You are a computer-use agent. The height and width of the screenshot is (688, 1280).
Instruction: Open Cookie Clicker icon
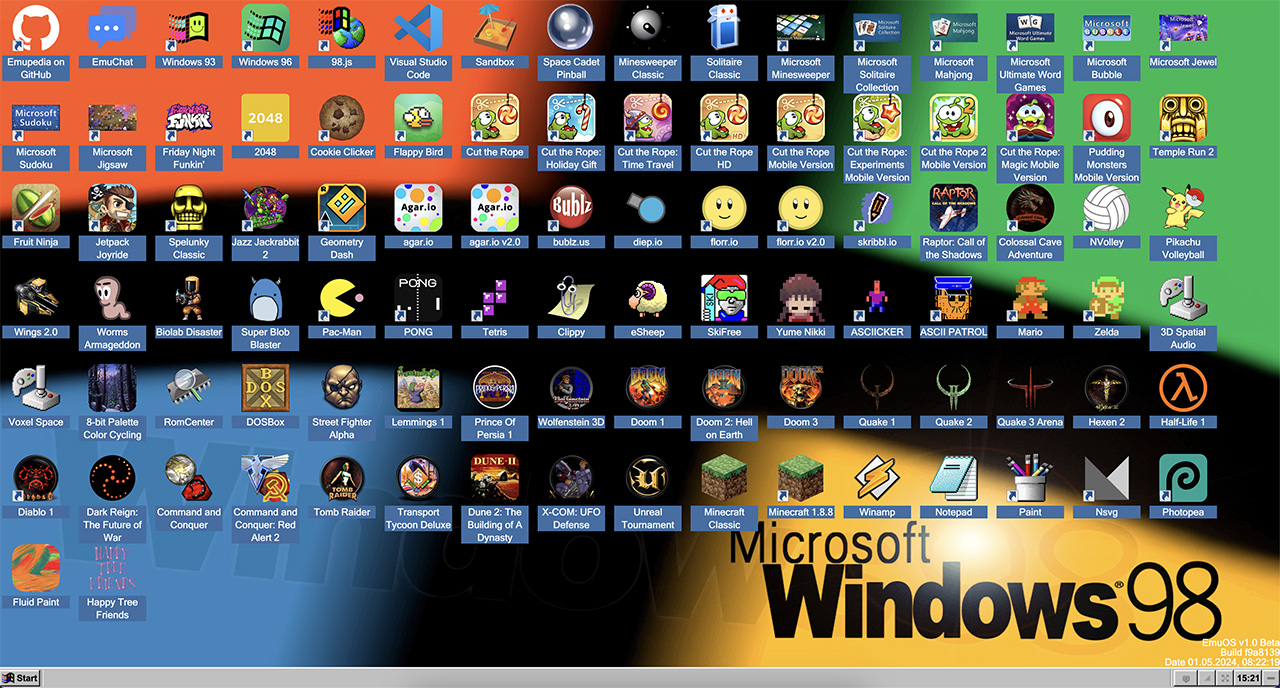(342, 118)
